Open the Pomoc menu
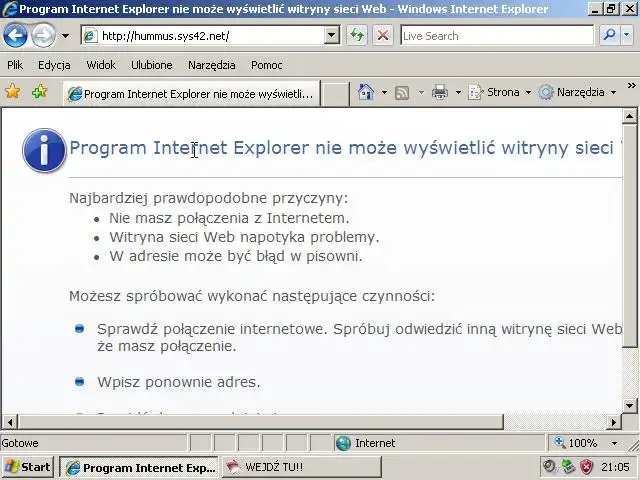640x480 pixels. 267,65
